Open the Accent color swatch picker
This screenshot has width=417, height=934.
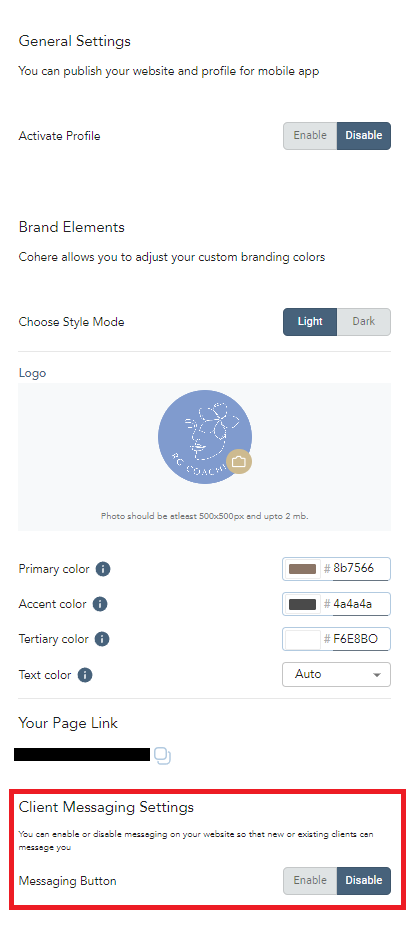302,604
